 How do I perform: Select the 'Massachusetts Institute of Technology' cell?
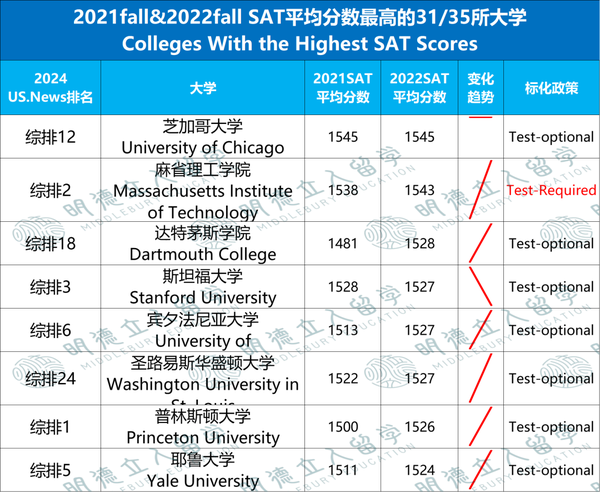pyautogui.click(x=203, y=190)
